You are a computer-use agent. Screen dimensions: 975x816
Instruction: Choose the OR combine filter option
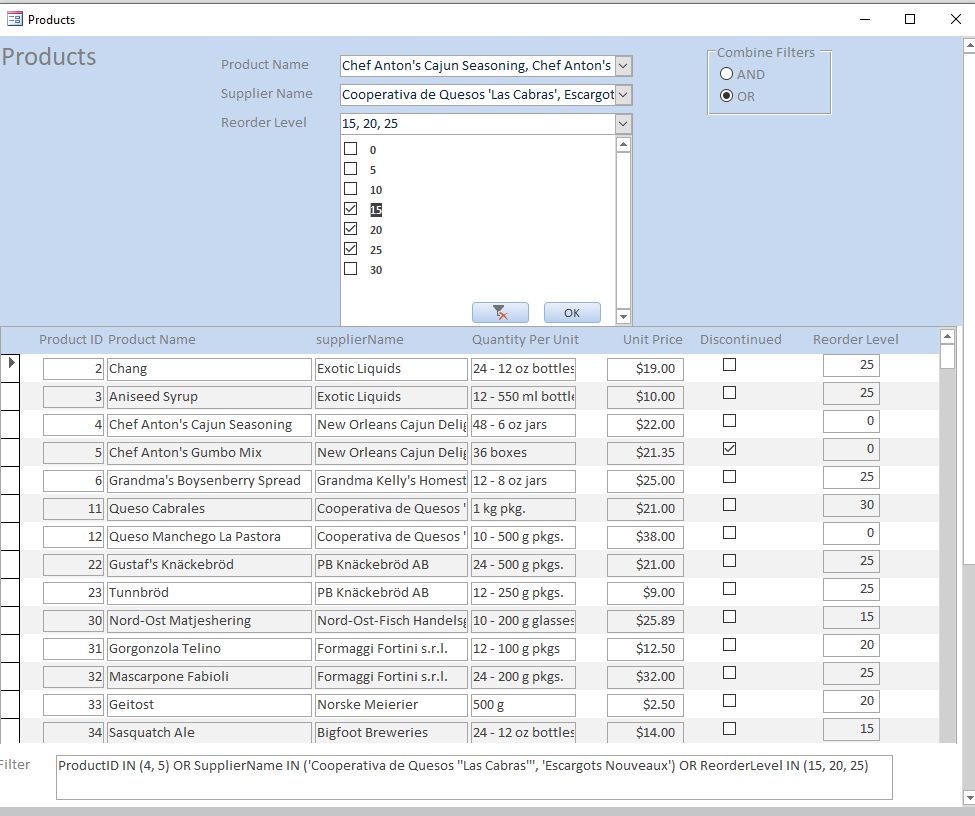pyautogui.click(x=727, y=96)
